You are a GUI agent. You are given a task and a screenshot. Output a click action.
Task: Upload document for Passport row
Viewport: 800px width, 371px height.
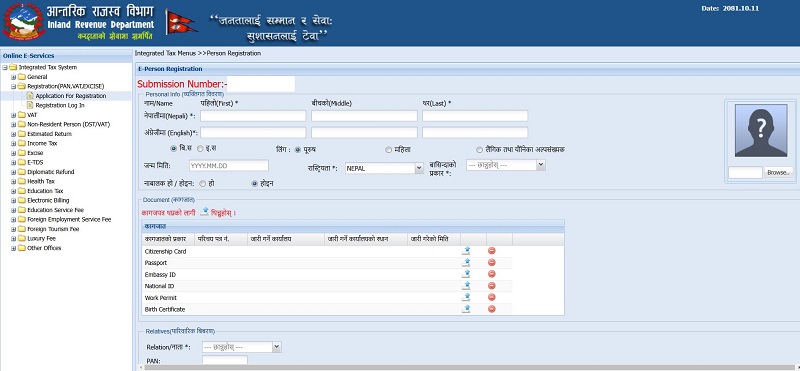coord(466,262)
